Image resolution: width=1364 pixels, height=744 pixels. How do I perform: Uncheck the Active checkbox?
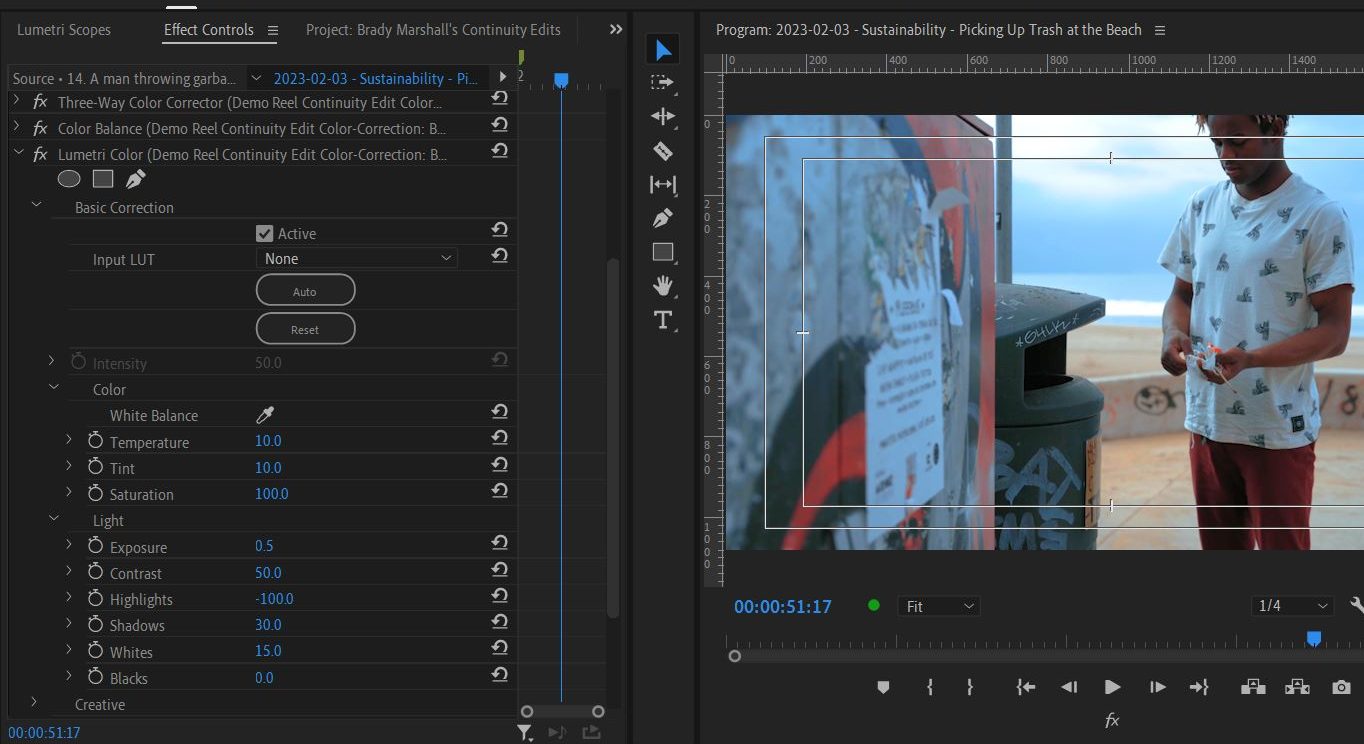264,233
